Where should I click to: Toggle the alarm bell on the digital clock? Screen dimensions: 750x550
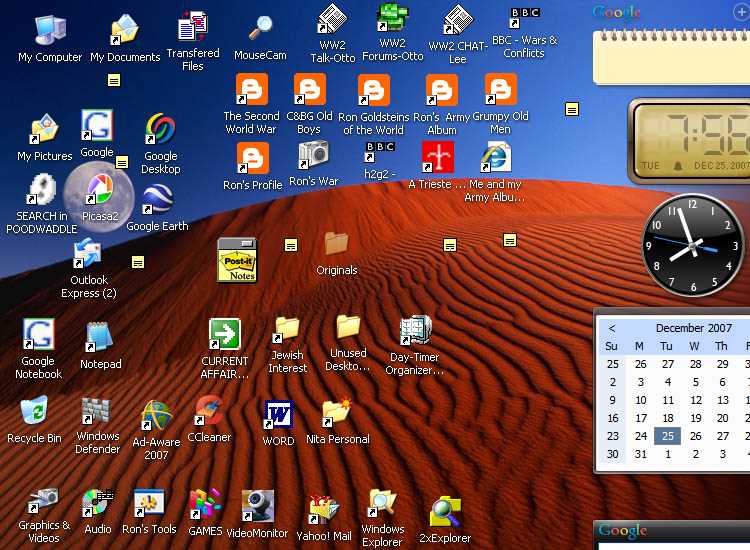point(677,165)
